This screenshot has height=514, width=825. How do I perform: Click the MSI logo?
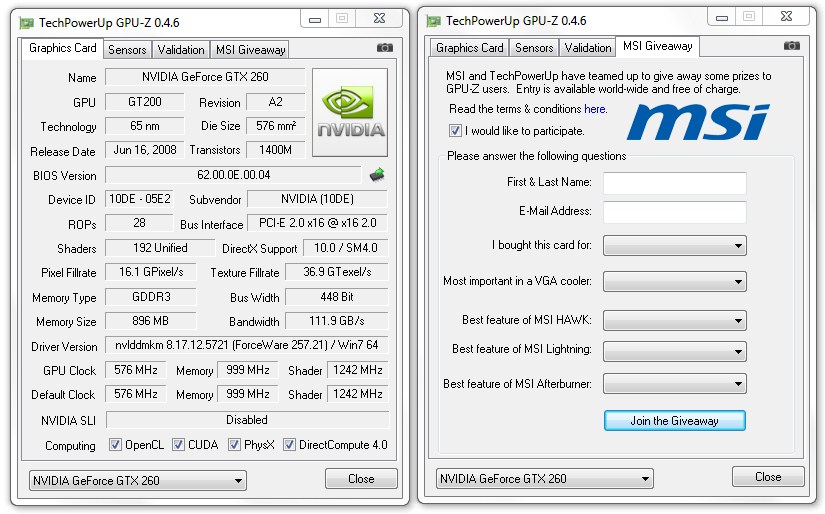[698, 122]
